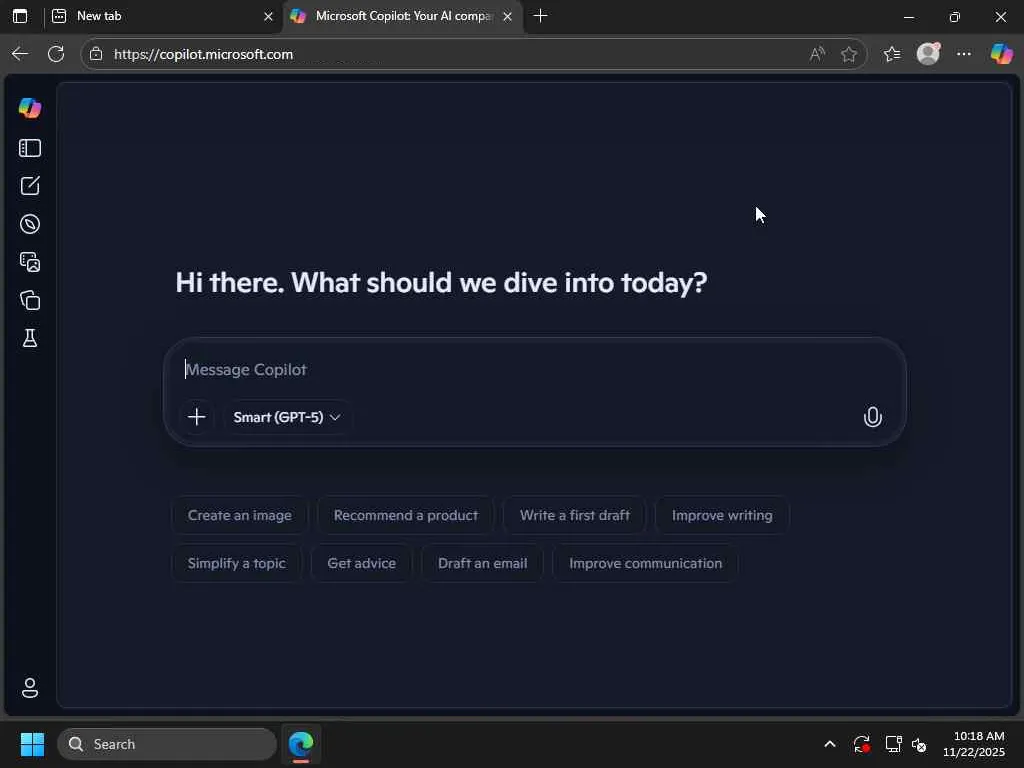Close the New tab browser tab
Image resolution: width=1024 pixels, height=768 pixels.
[x=268, y=16]
